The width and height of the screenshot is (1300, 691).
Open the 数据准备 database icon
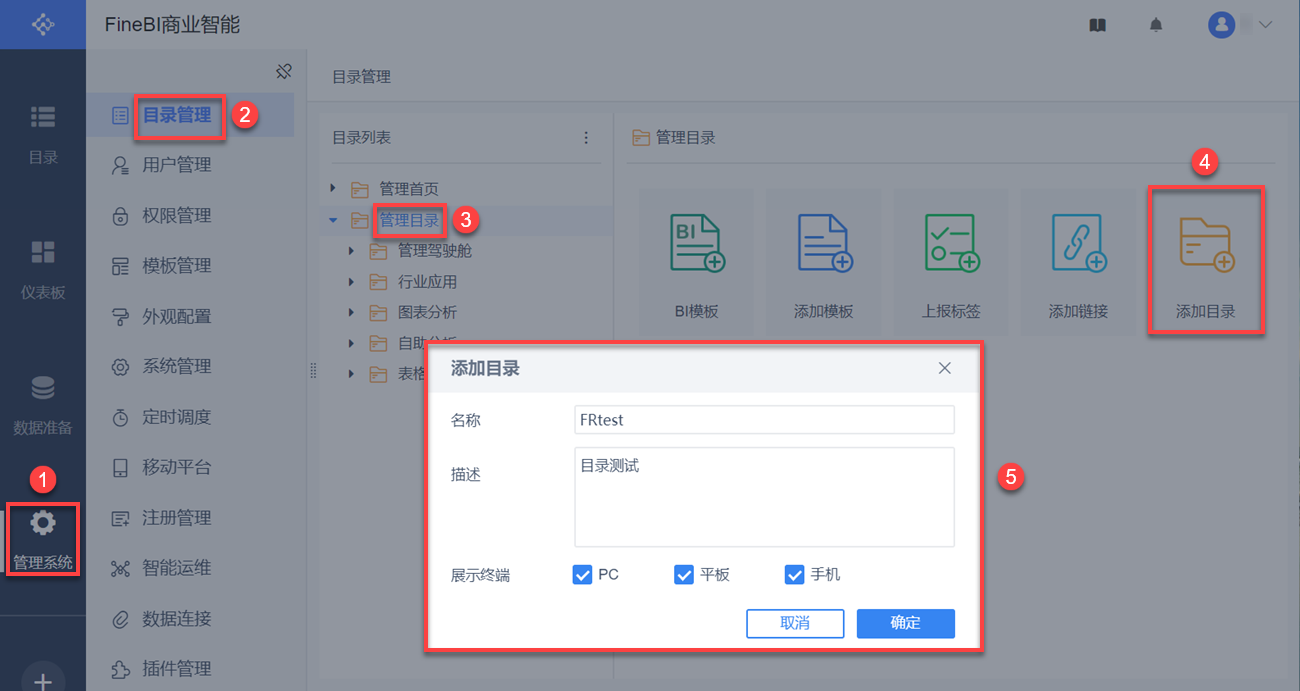43,387
